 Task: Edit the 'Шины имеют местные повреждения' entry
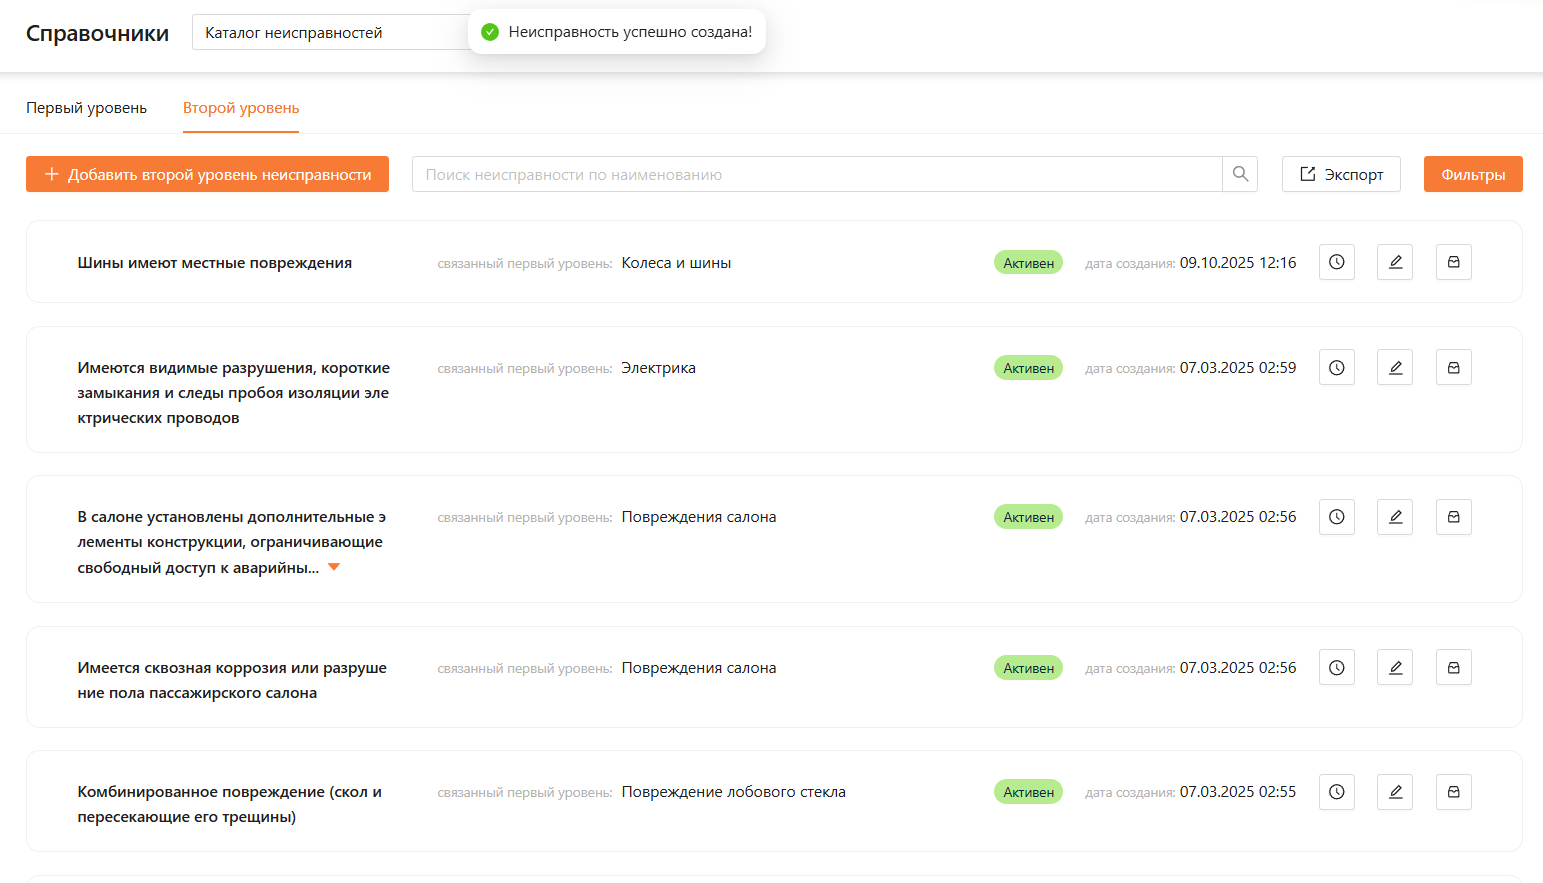[1395, 262]
